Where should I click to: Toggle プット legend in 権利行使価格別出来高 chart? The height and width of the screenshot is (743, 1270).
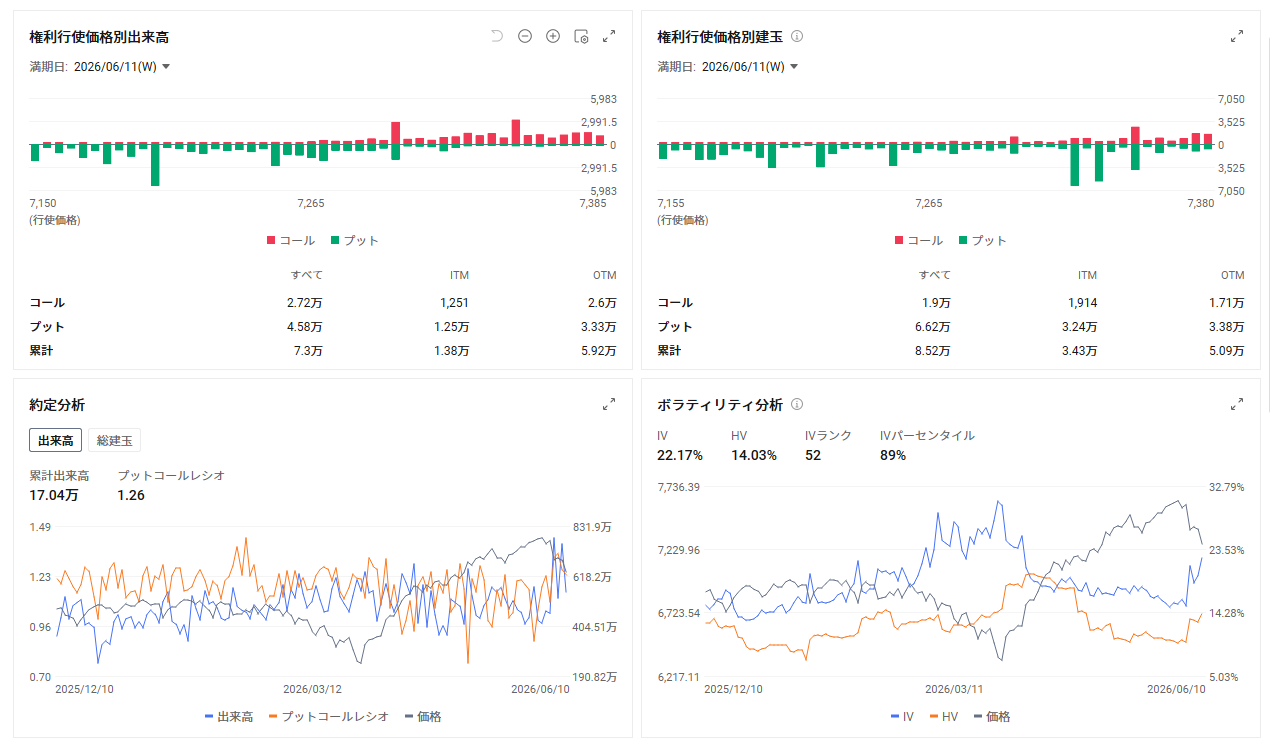[354, 240]
